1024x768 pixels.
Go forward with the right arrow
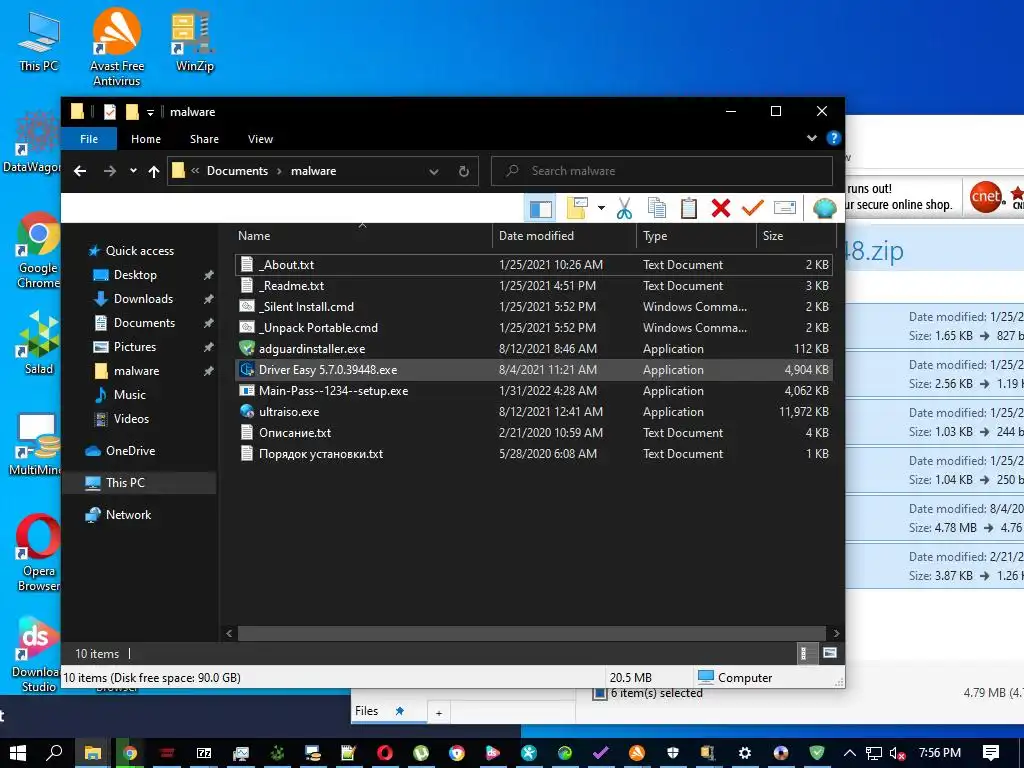pyautogui.click(x=110, y=171)
